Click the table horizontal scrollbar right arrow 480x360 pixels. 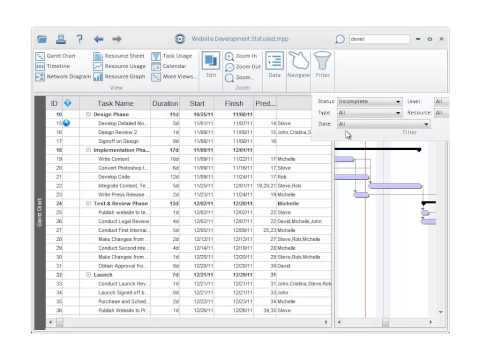point(326,322)
